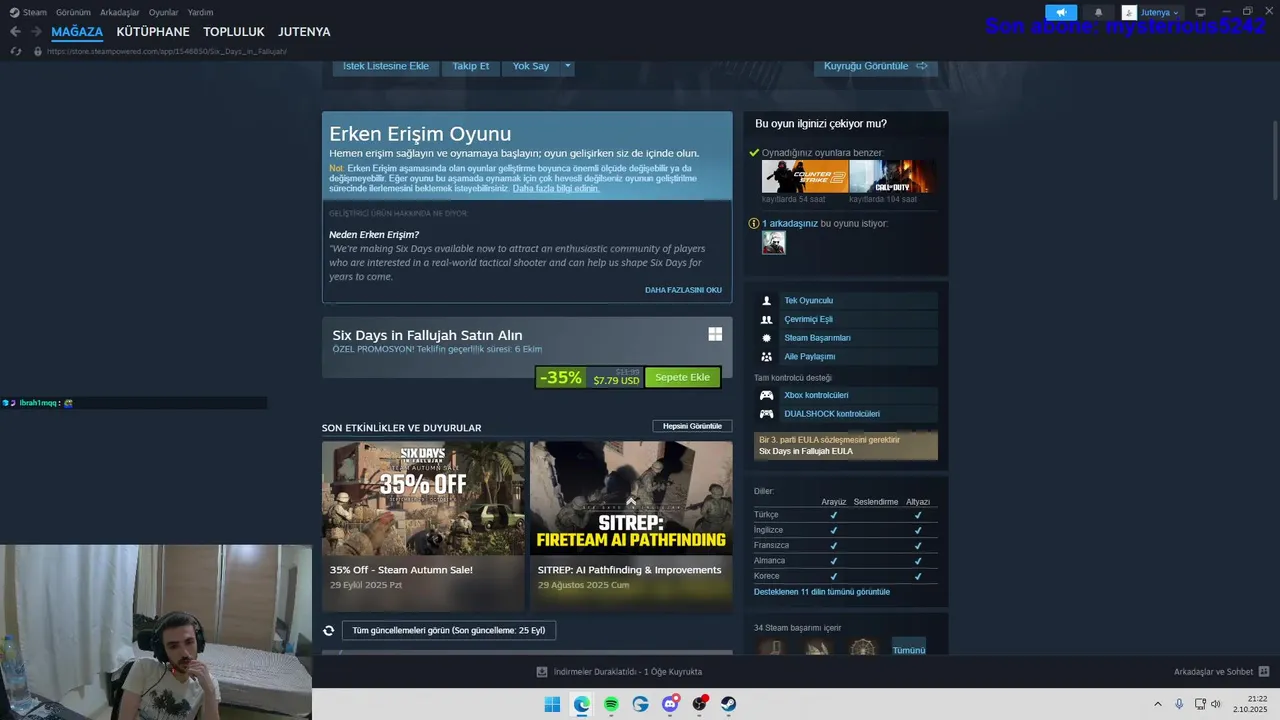Click the Tek Oyunculu person icon
This screenshot has height=720, width=1280.
[x=766, y=300]
